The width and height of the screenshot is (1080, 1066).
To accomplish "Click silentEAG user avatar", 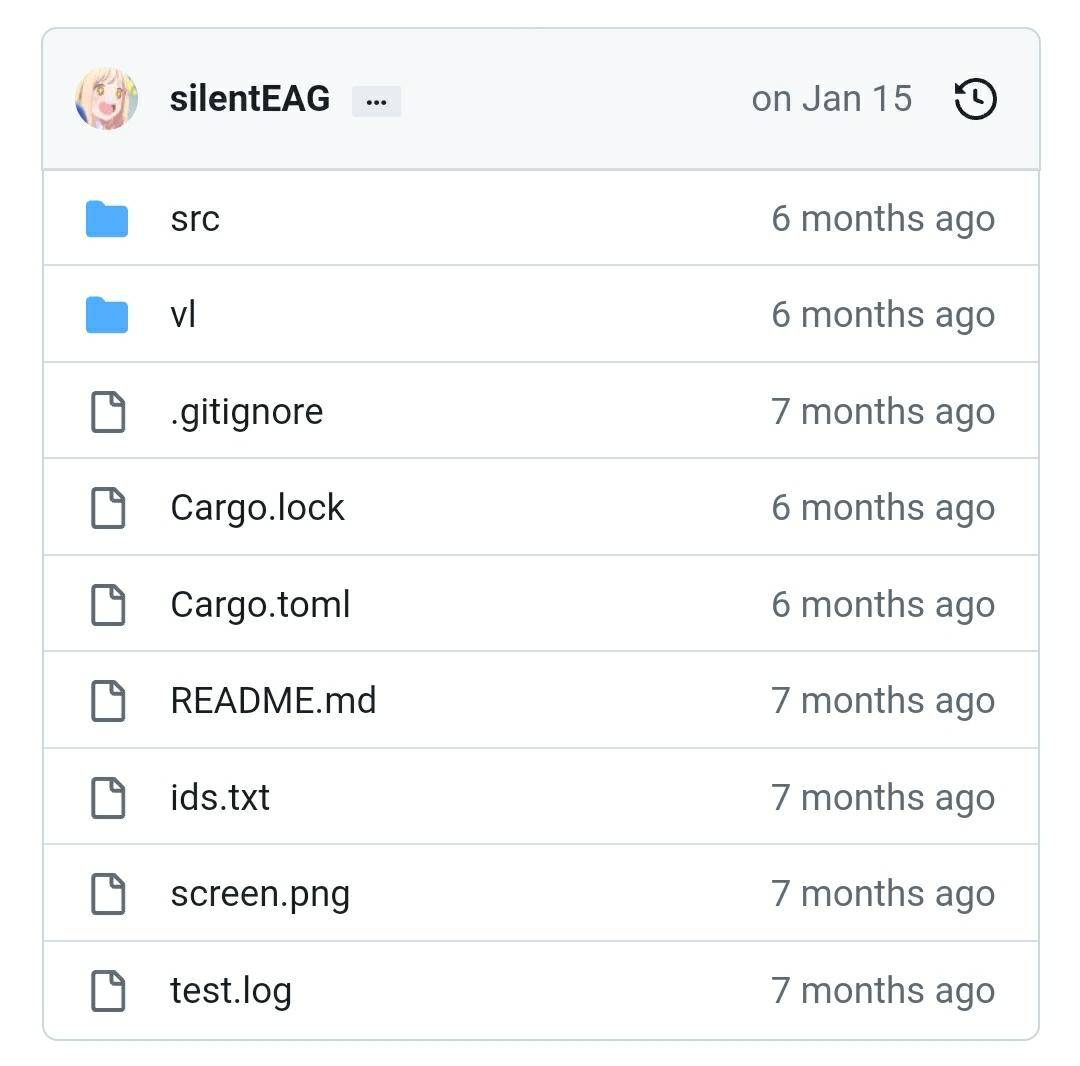I will pos(107,98).
